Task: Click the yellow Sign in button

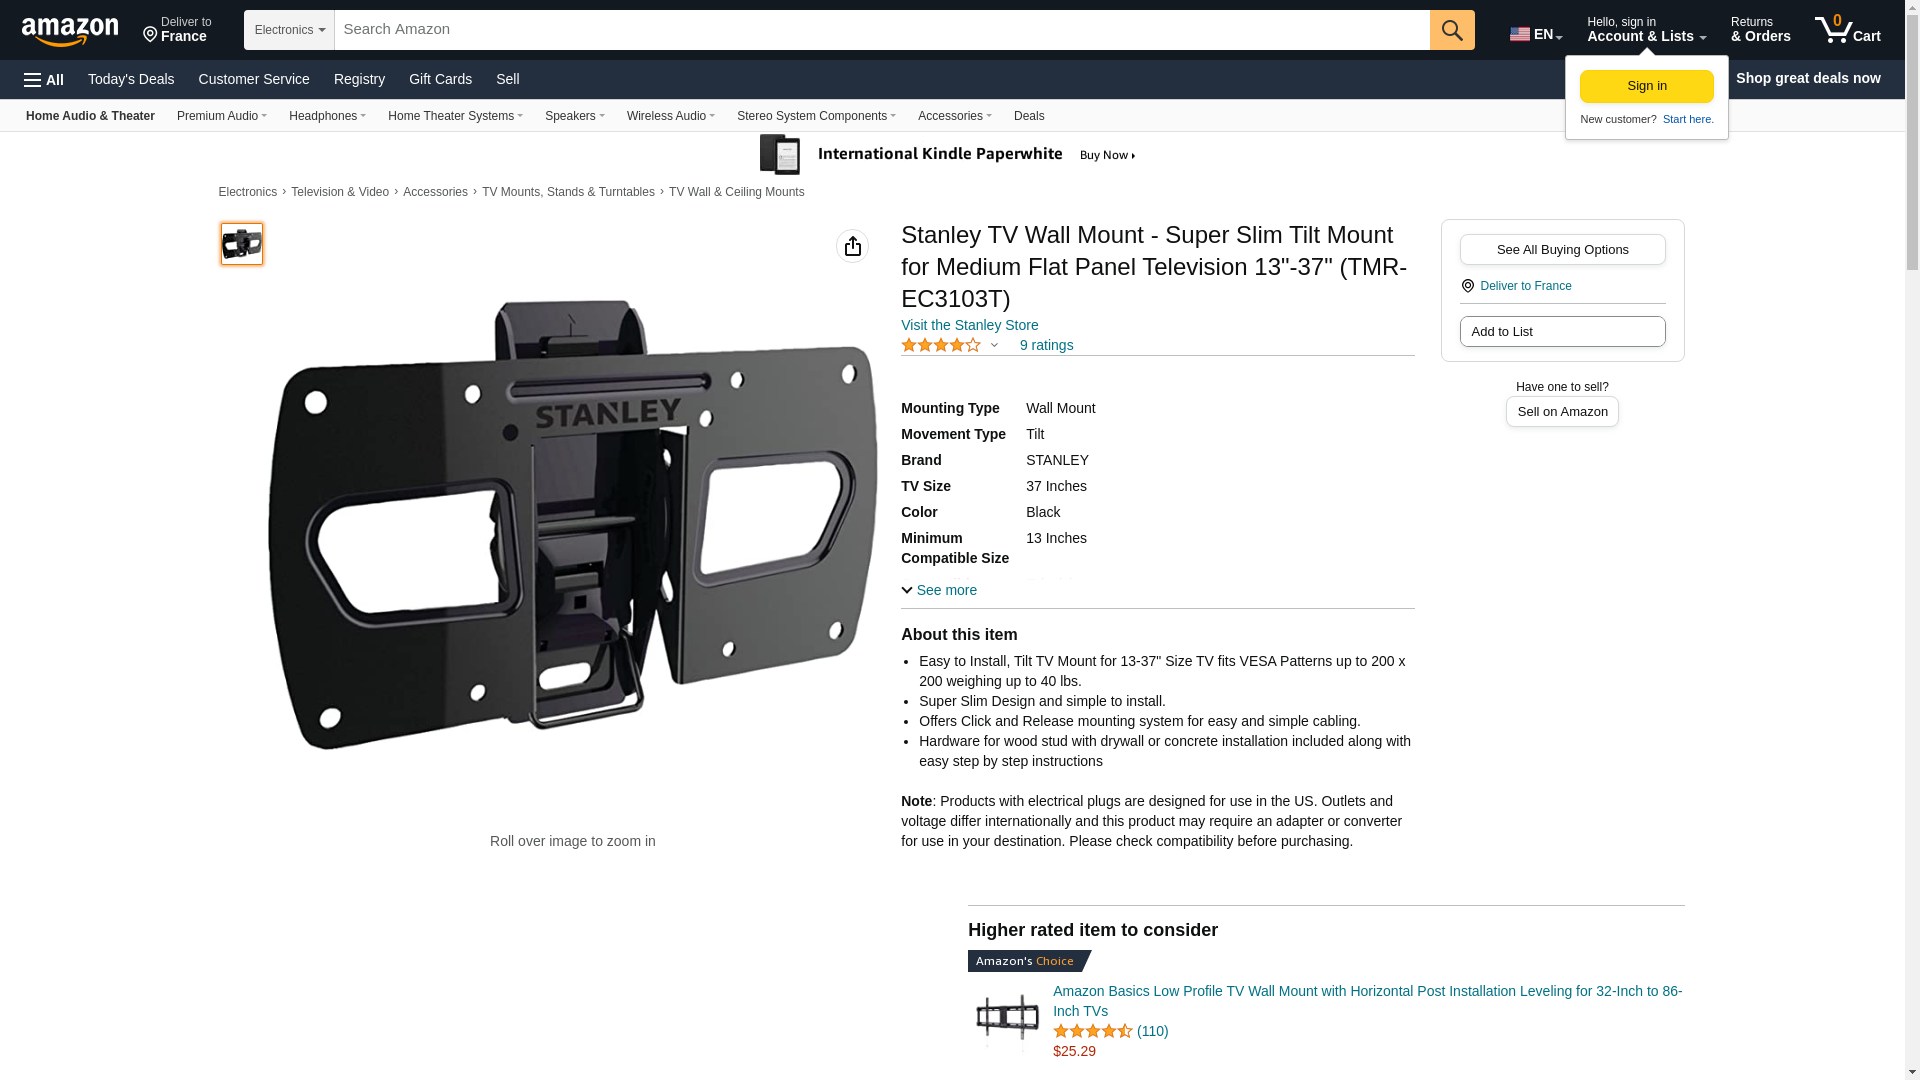Action: pos(1646,86)
